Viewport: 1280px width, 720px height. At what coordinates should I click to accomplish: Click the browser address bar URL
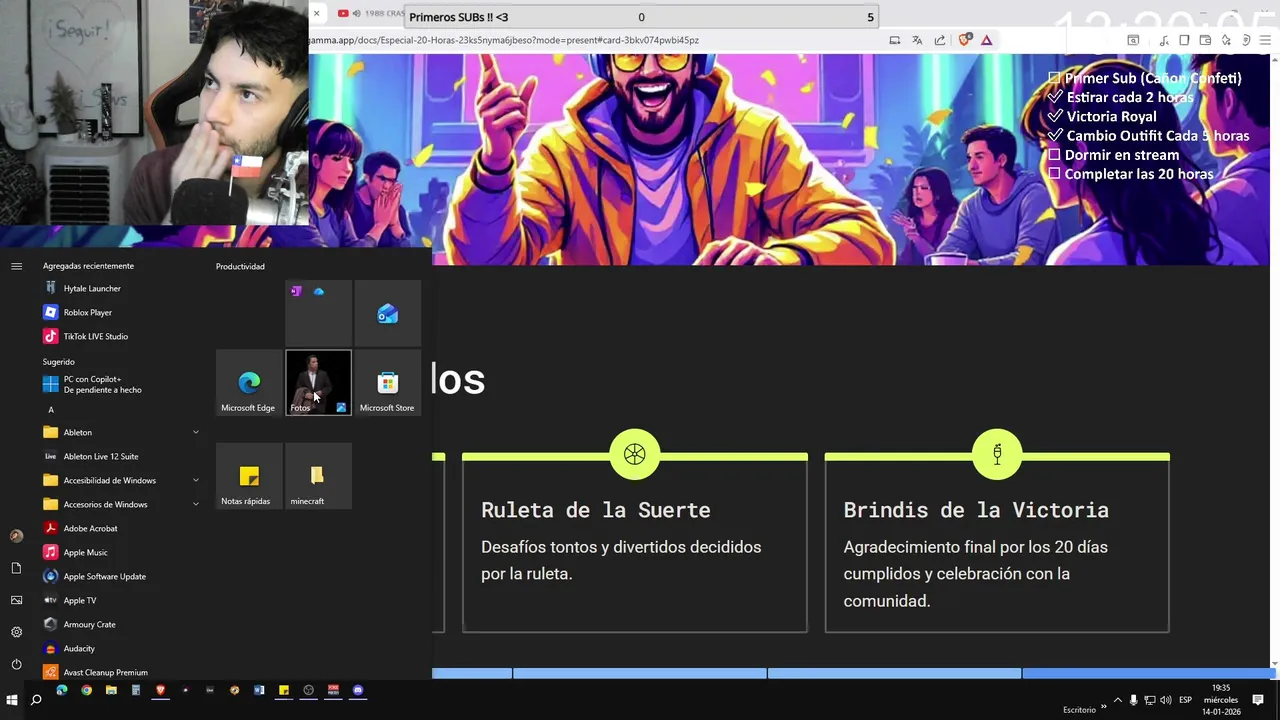point(504,40)
